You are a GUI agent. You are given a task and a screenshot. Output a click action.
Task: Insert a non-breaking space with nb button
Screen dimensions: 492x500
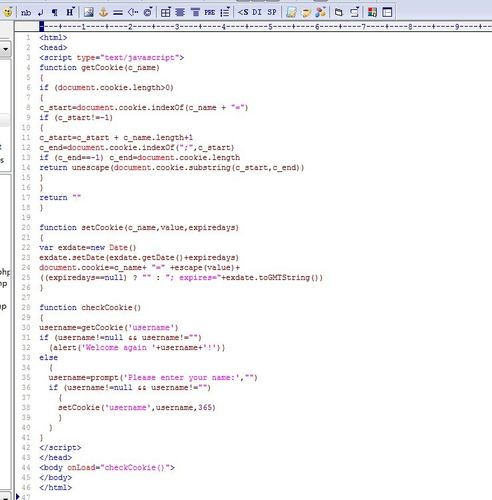(x=26, y=12)
